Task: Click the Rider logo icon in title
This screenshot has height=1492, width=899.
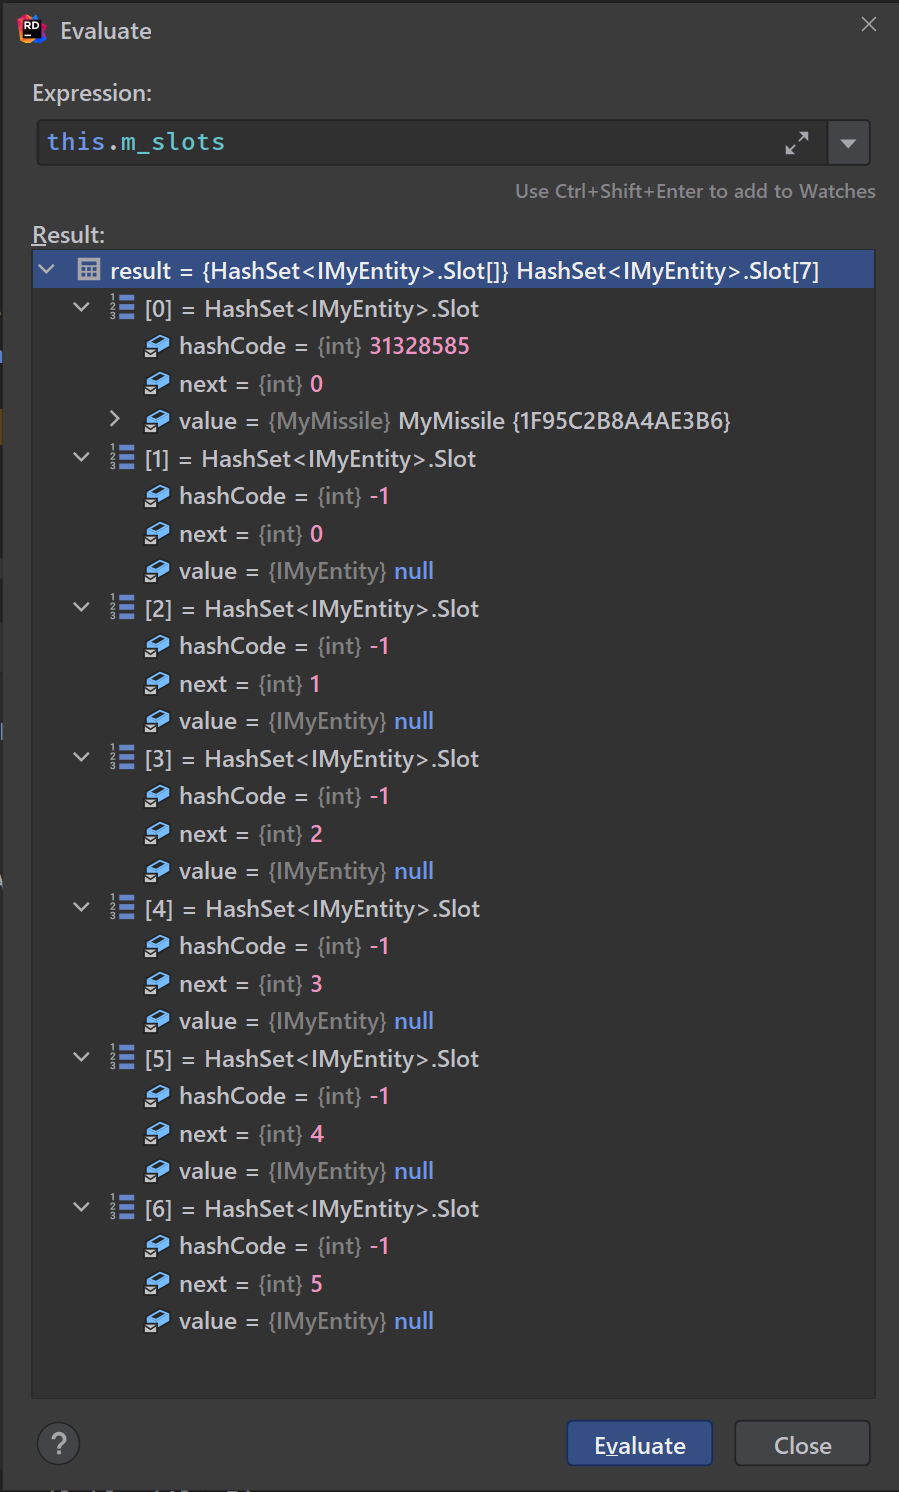Action: click(x=32, y=30)
